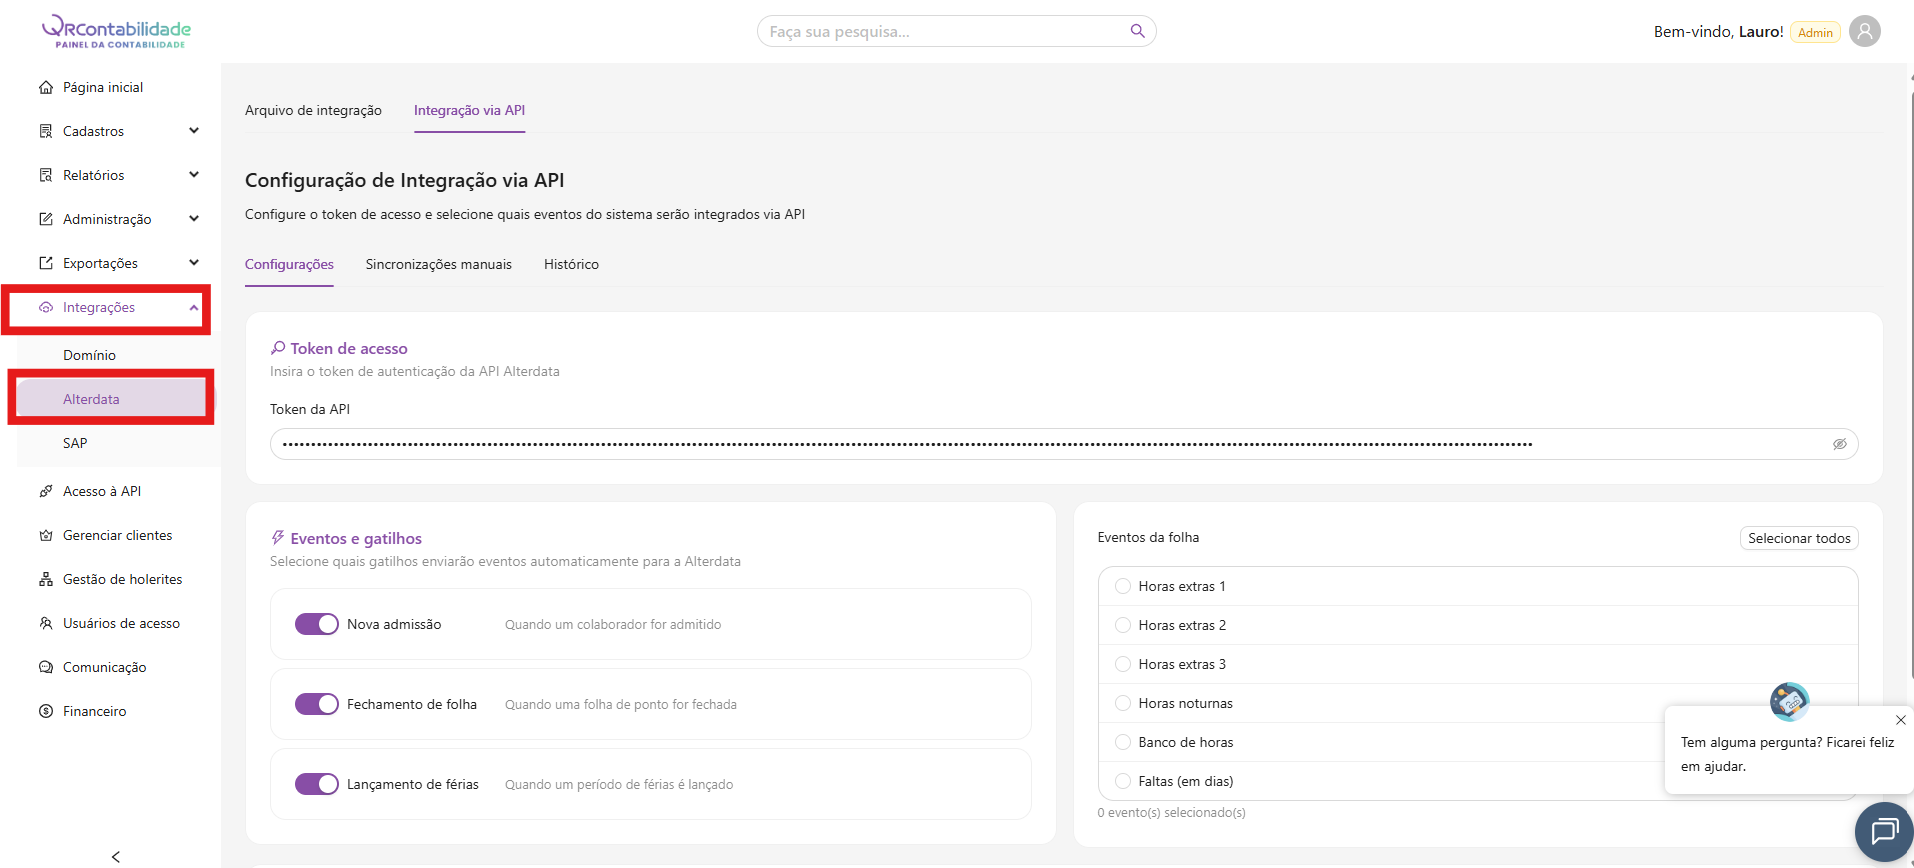Click the Gestão de holerites icon
The image size is (1914, 868).
tap(46, 579)
